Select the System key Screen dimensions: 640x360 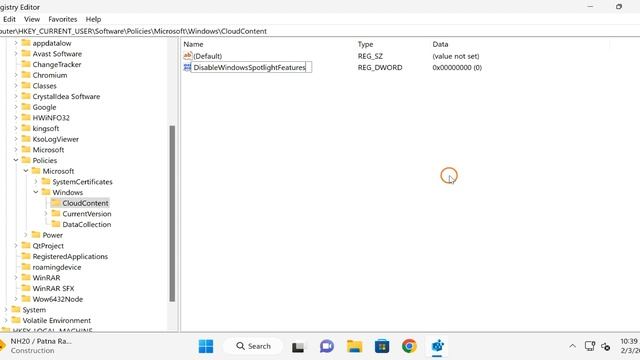point(34,309)
